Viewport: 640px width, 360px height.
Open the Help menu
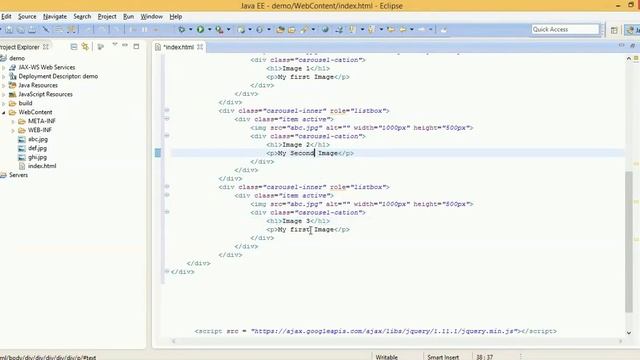pos(176,17)
